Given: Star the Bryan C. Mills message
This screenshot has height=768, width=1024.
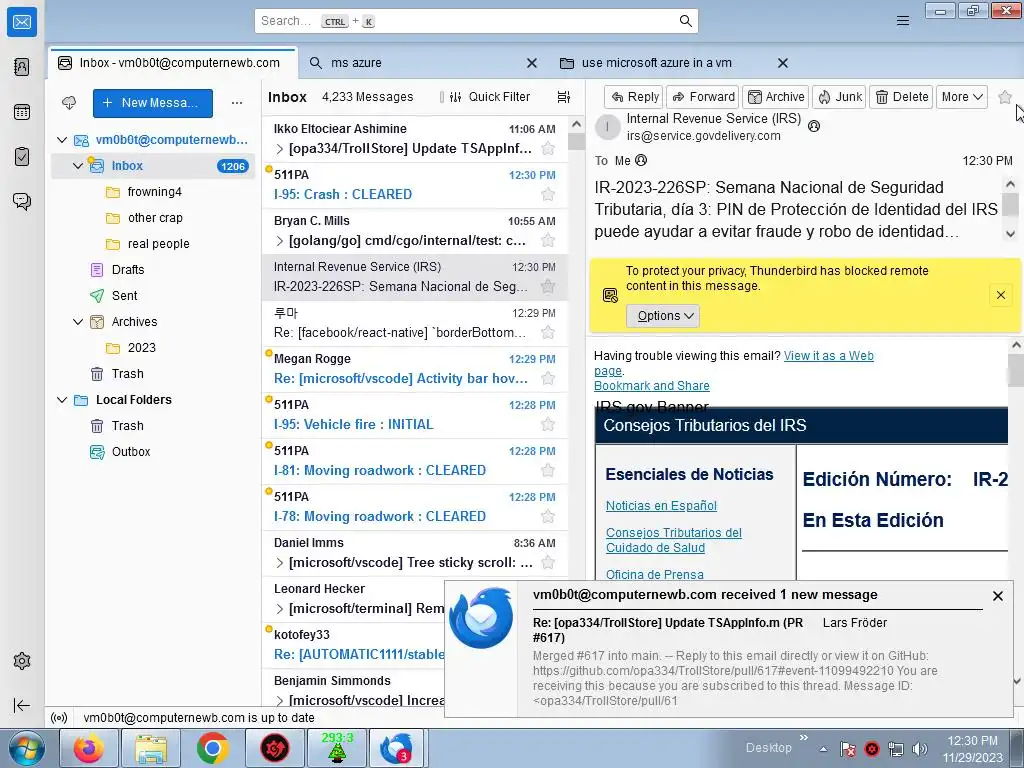Looking at the screenshot, I should pos(548,240).
